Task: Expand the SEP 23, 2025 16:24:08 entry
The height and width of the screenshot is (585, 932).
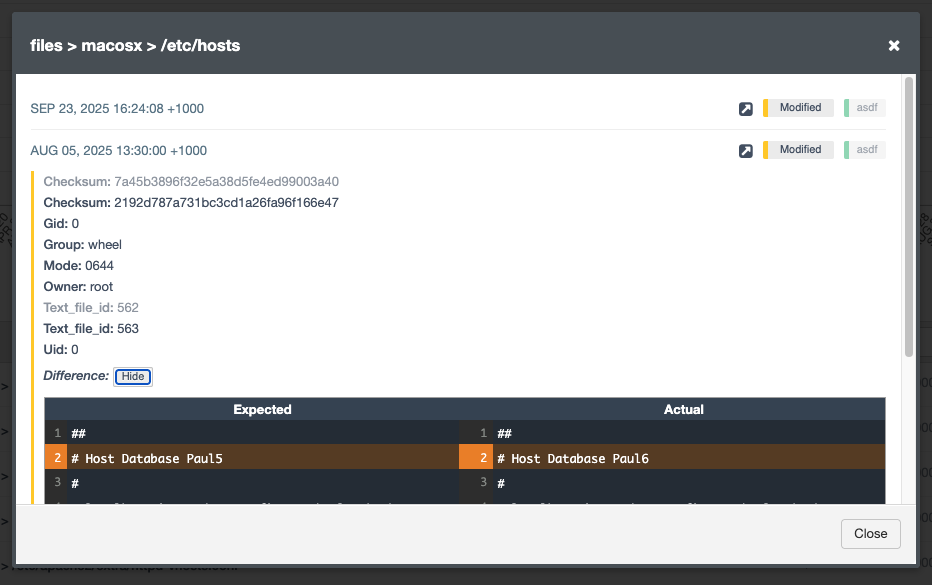Action: point(118,108)
